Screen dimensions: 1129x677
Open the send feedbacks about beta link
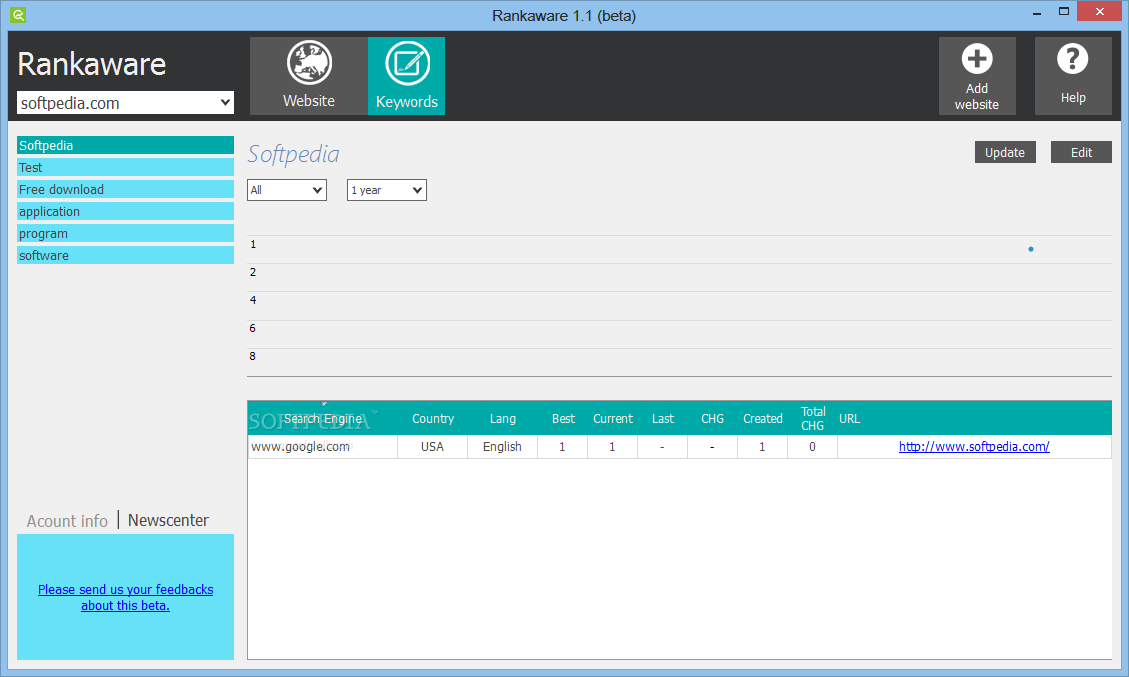pyautogui.click(x=125, y=597)
